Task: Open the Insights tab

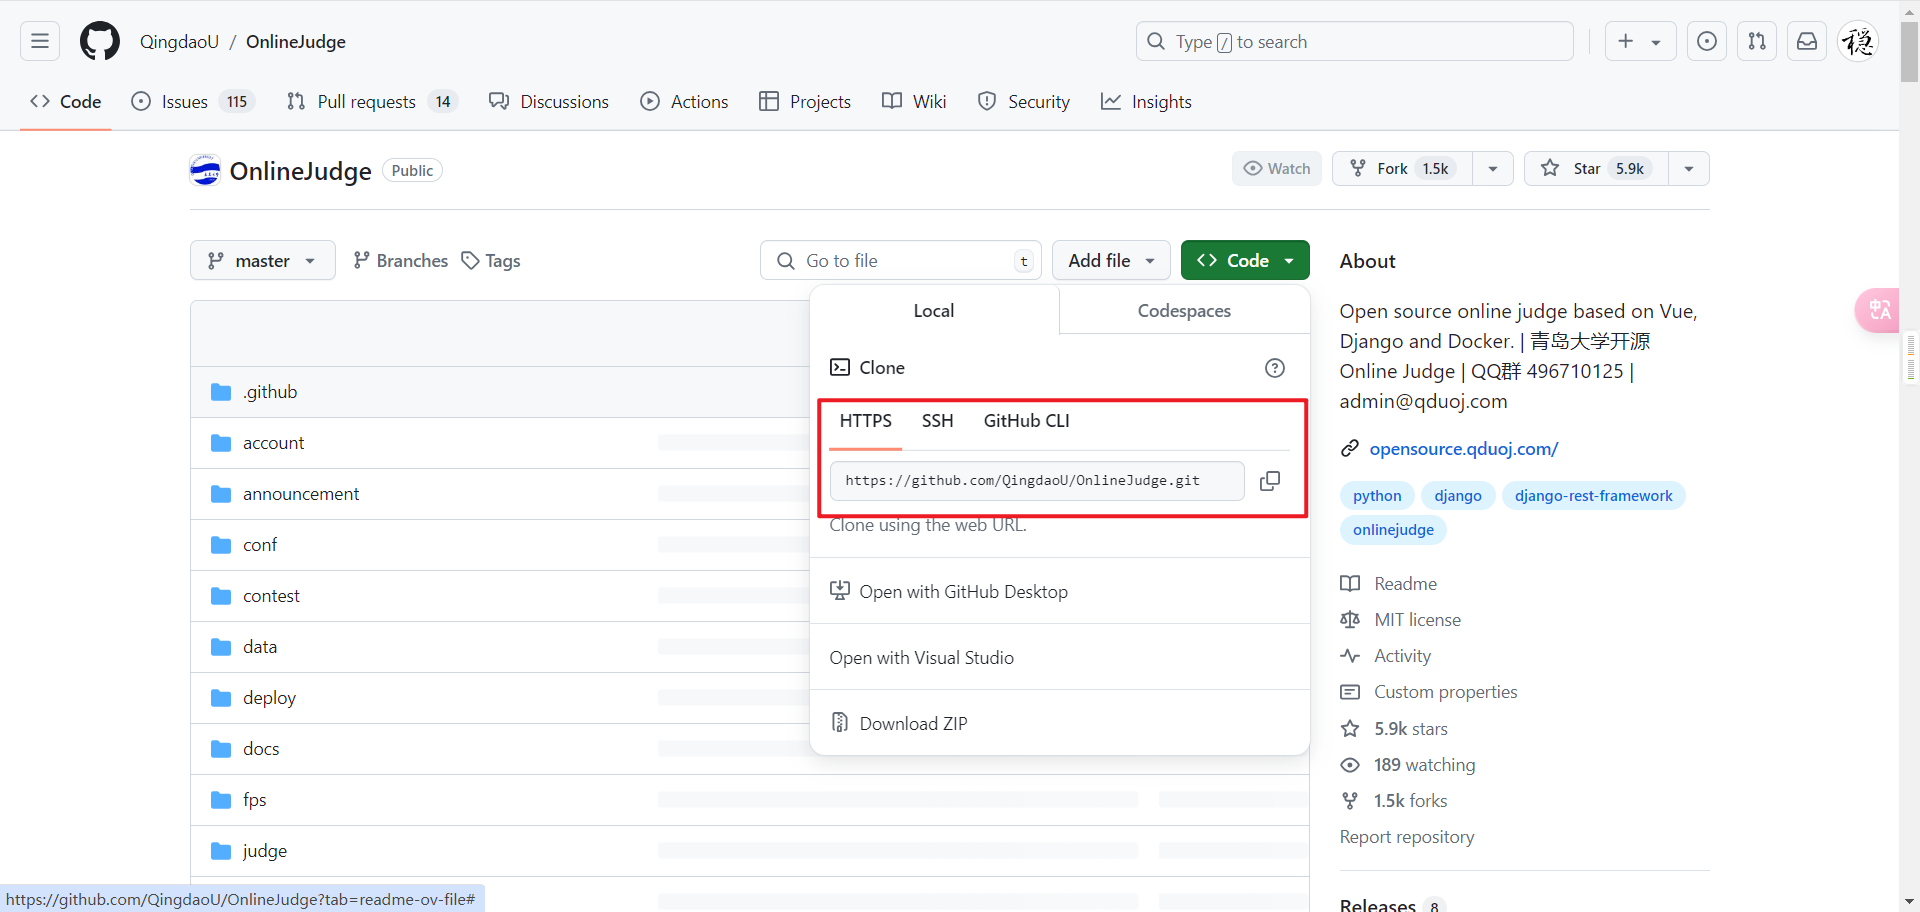Action: pos(1146,101)
